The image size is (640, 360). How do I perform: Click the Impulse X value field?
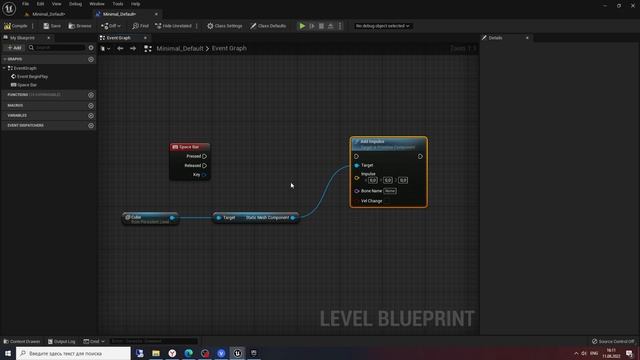[373, 180]
